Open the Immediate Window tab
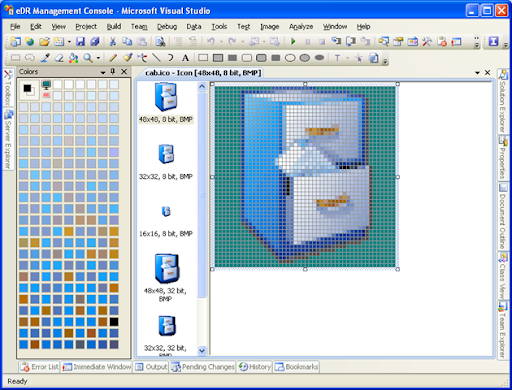 (x=97, y=367)
